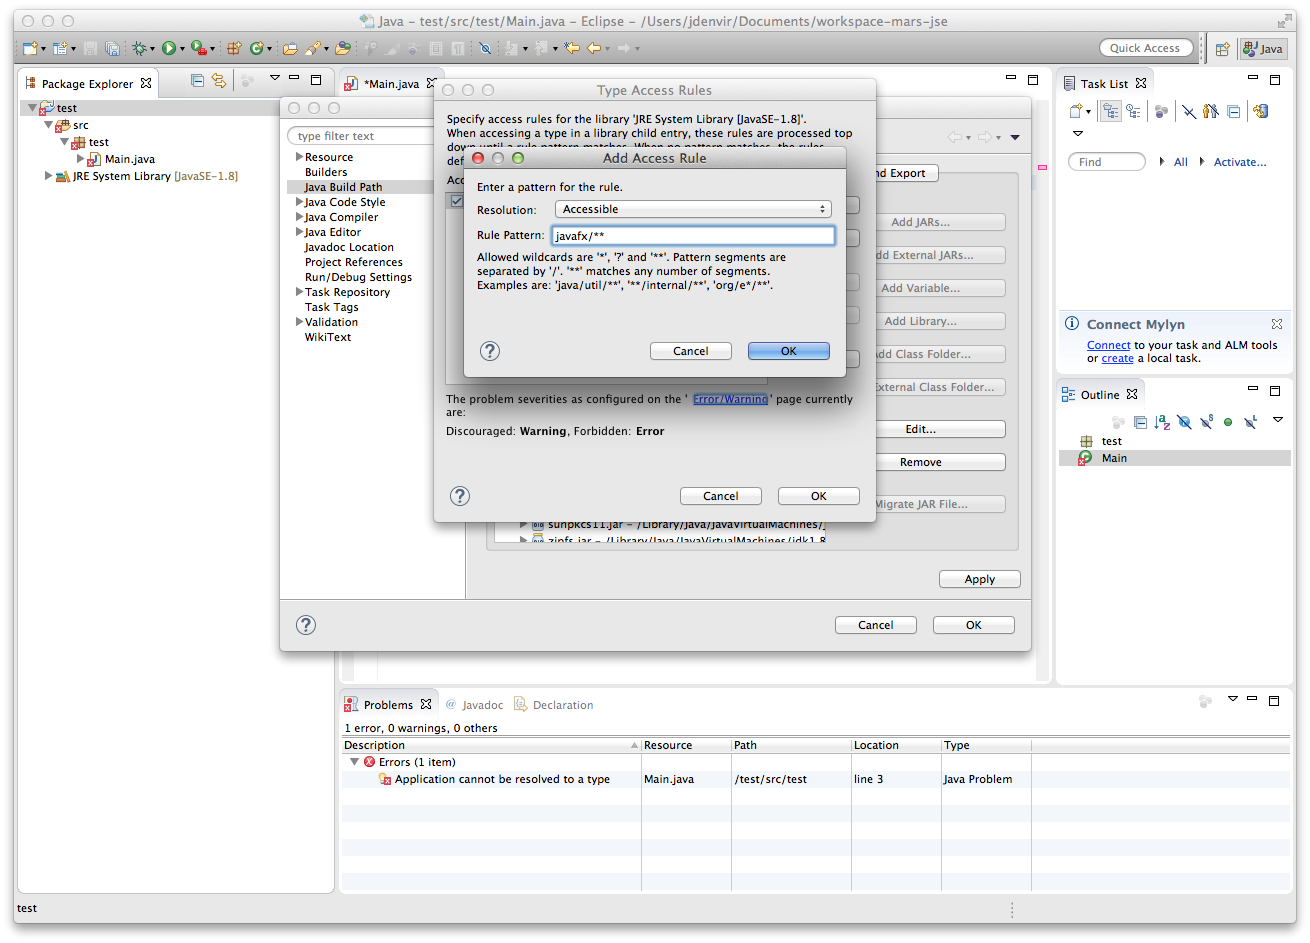Image resolution: width=1310 pixels, height=943 pixels.
Task: Open the Error/Warning link
Action: [x=730, y=399]
